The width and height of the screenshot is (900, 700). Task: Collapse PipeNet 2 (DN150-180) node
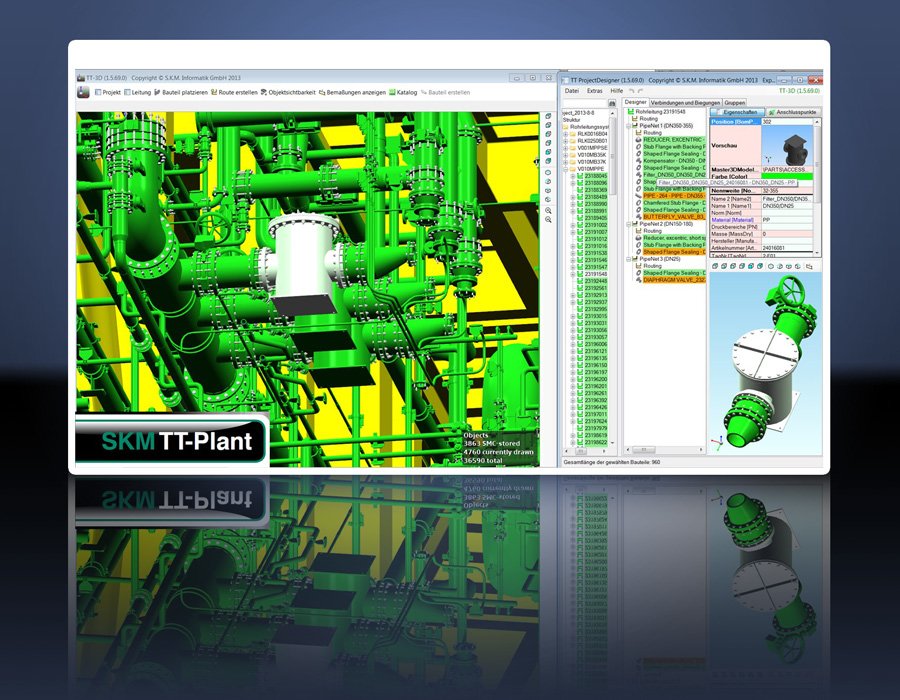[x=629, y=224]
